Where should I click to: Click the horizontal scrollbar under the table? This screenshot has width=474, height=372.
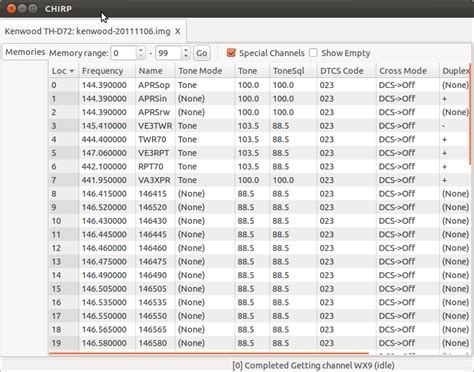(209, 353)
